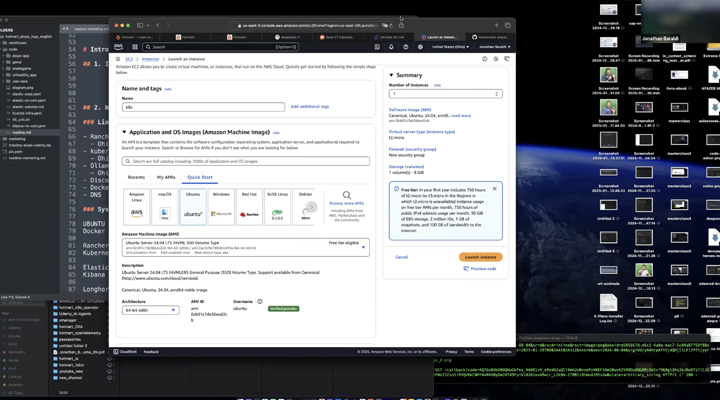Switch to the Quick Start tab
Image resolution: width=720 pixels, height=400 pixels.
[200, 177]
